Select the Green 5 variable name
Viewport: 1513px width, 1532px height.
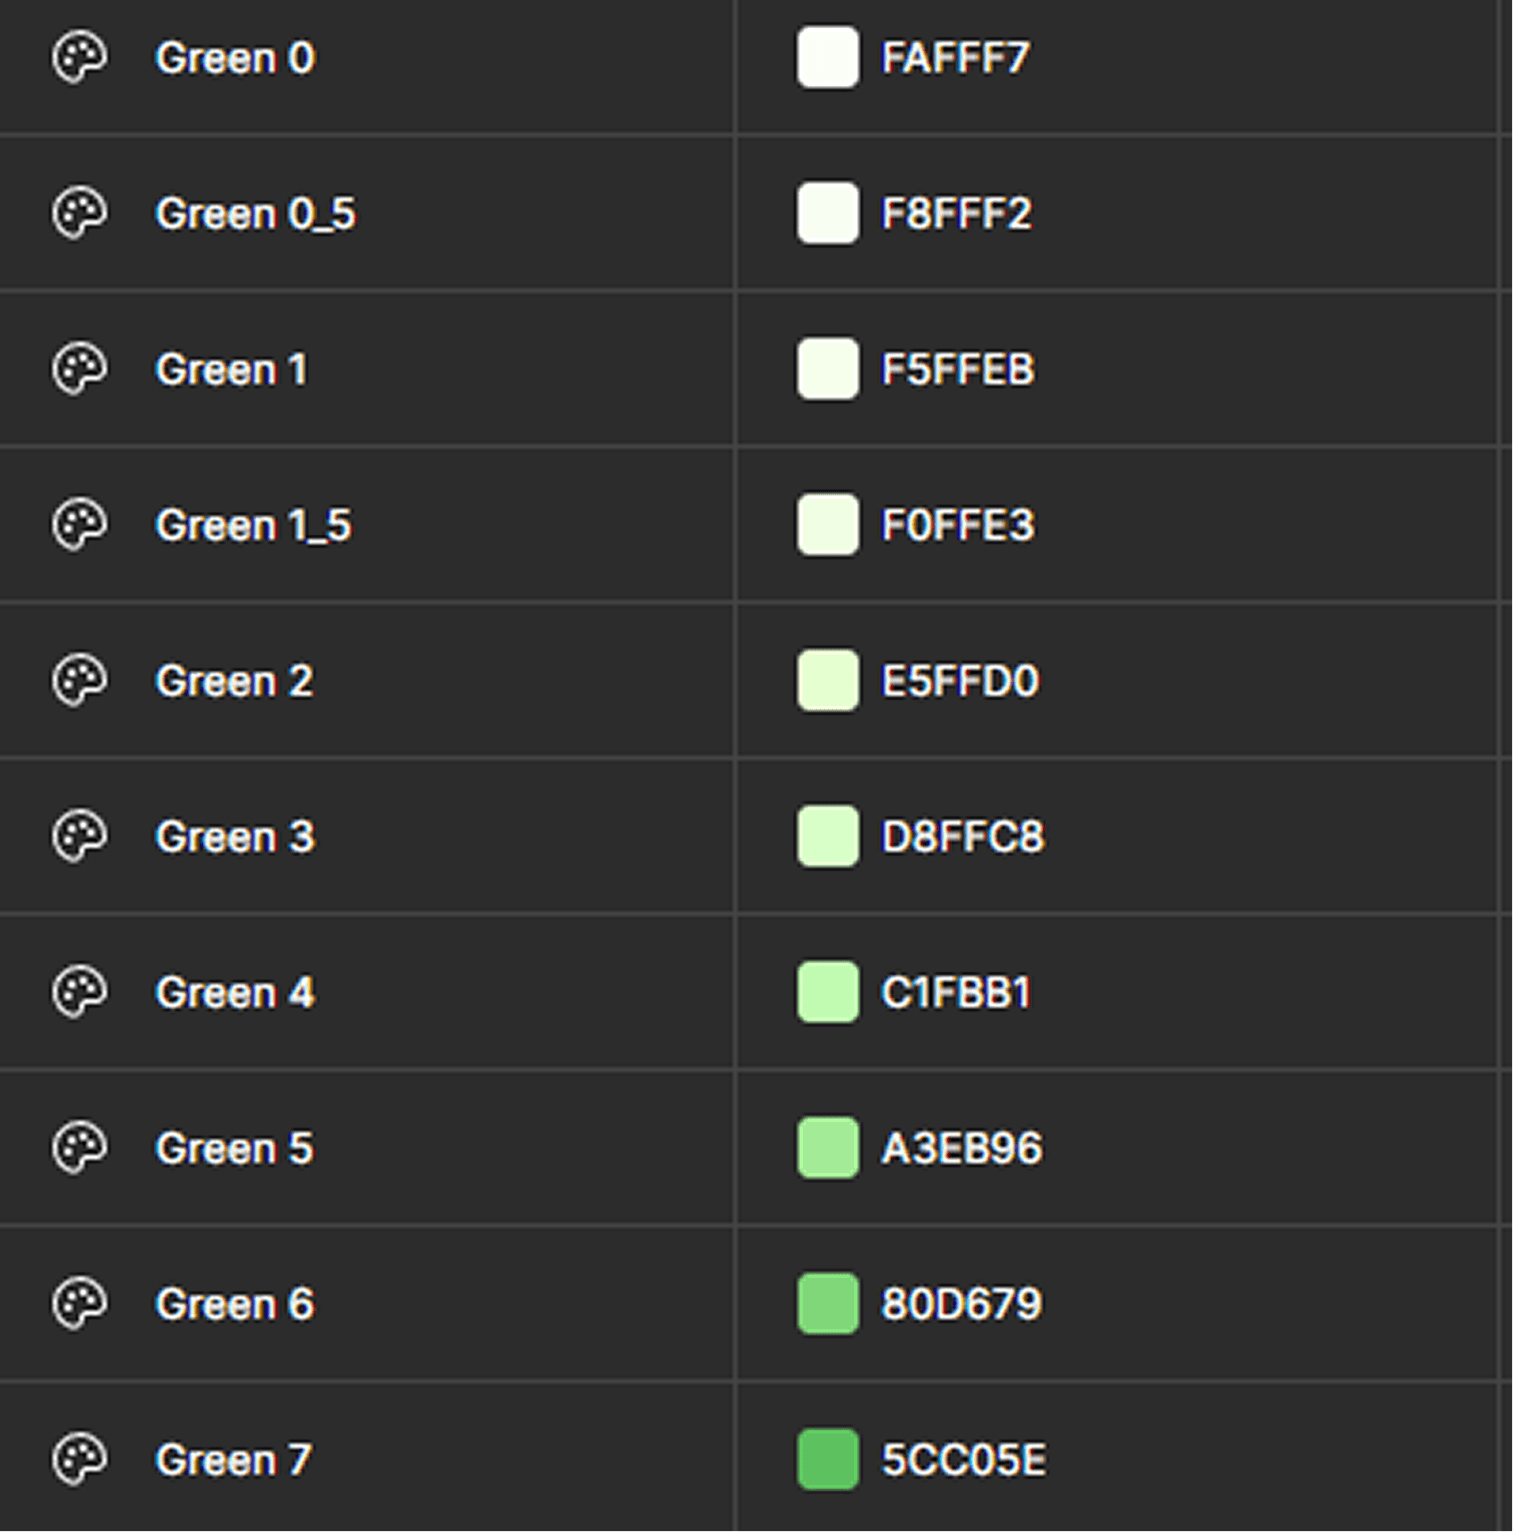tap(235, 1148)
